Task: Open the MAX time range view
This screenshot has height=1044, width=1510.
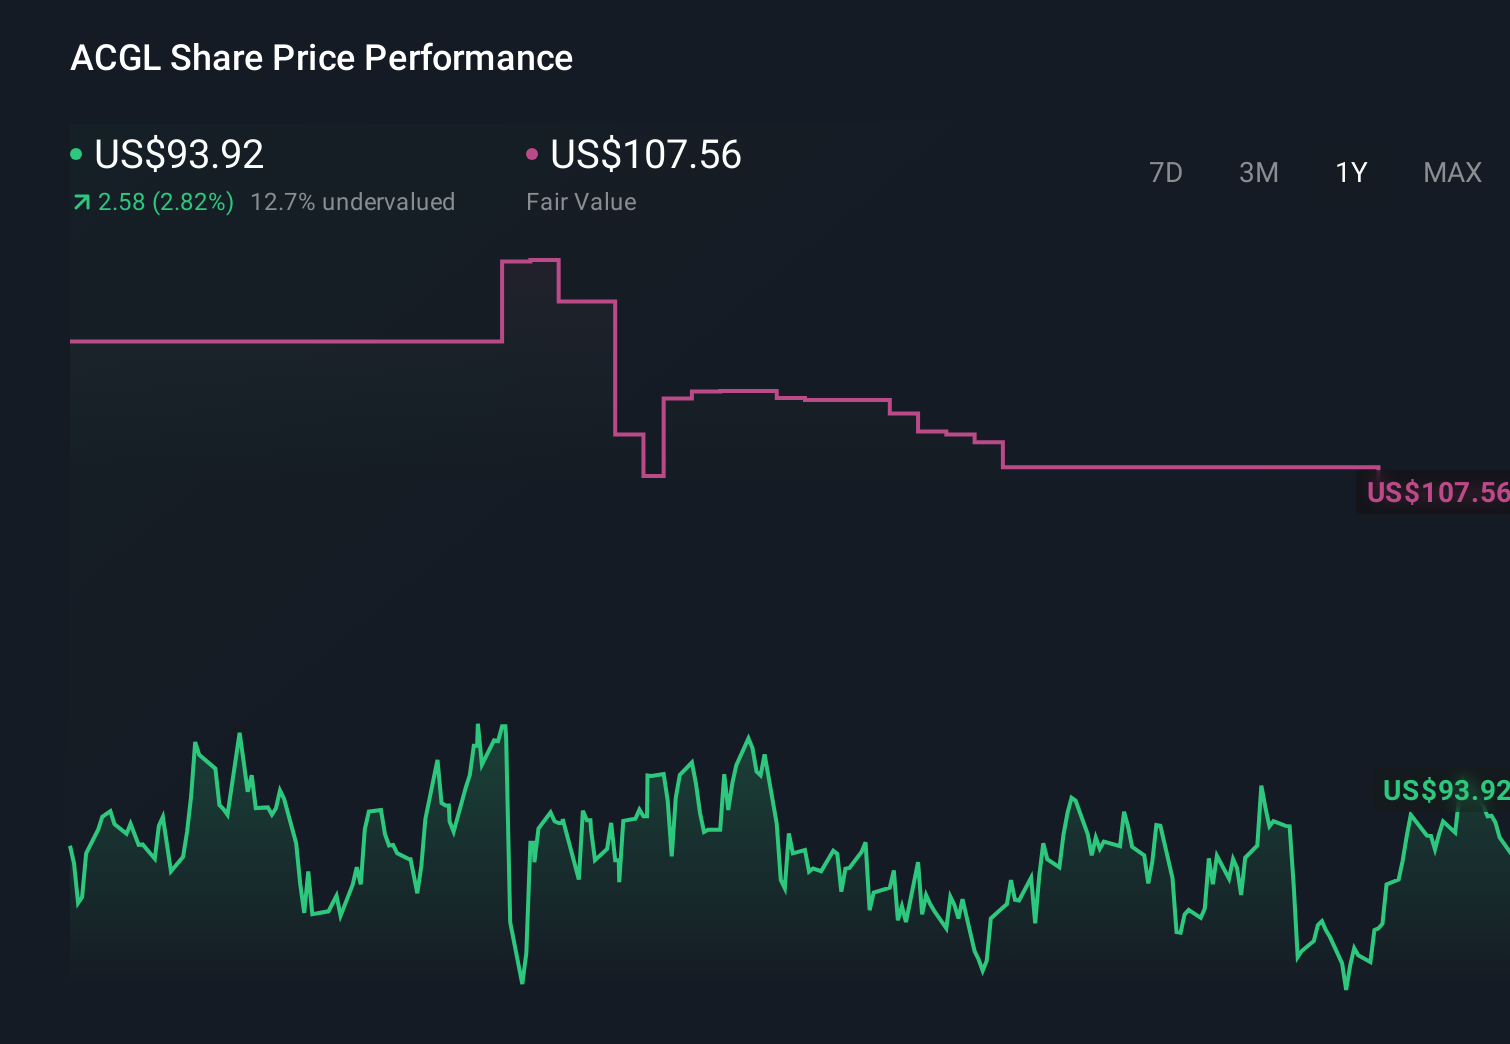Action: point(1451,172)
